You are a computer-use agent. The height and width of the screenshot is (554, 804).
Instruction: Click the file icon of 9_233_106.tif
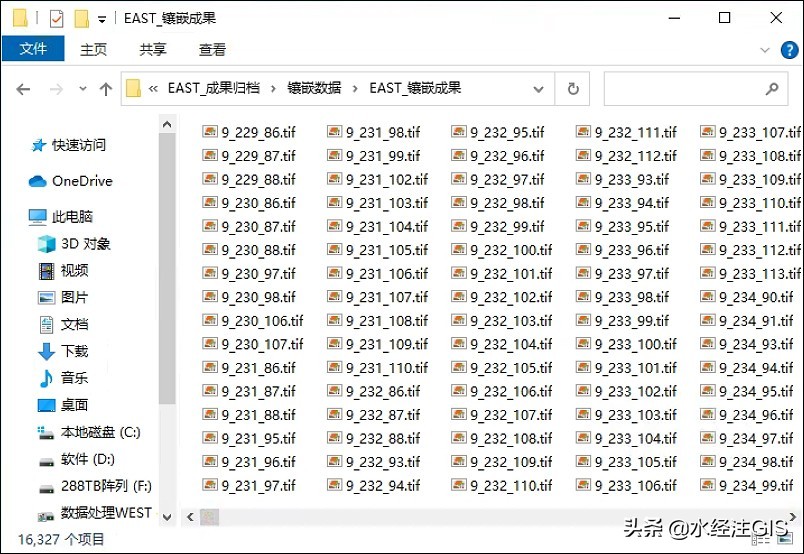coord(584,484)
